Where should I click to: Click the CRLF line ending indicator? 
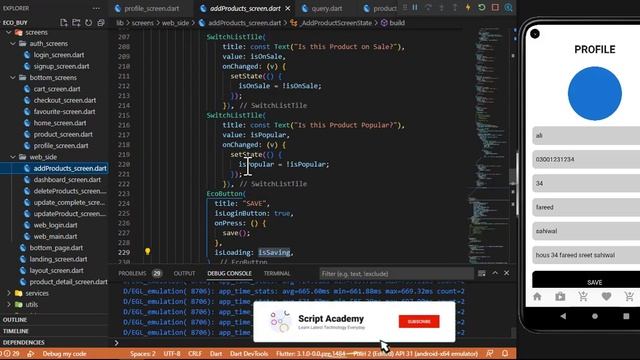click(195, 354)
